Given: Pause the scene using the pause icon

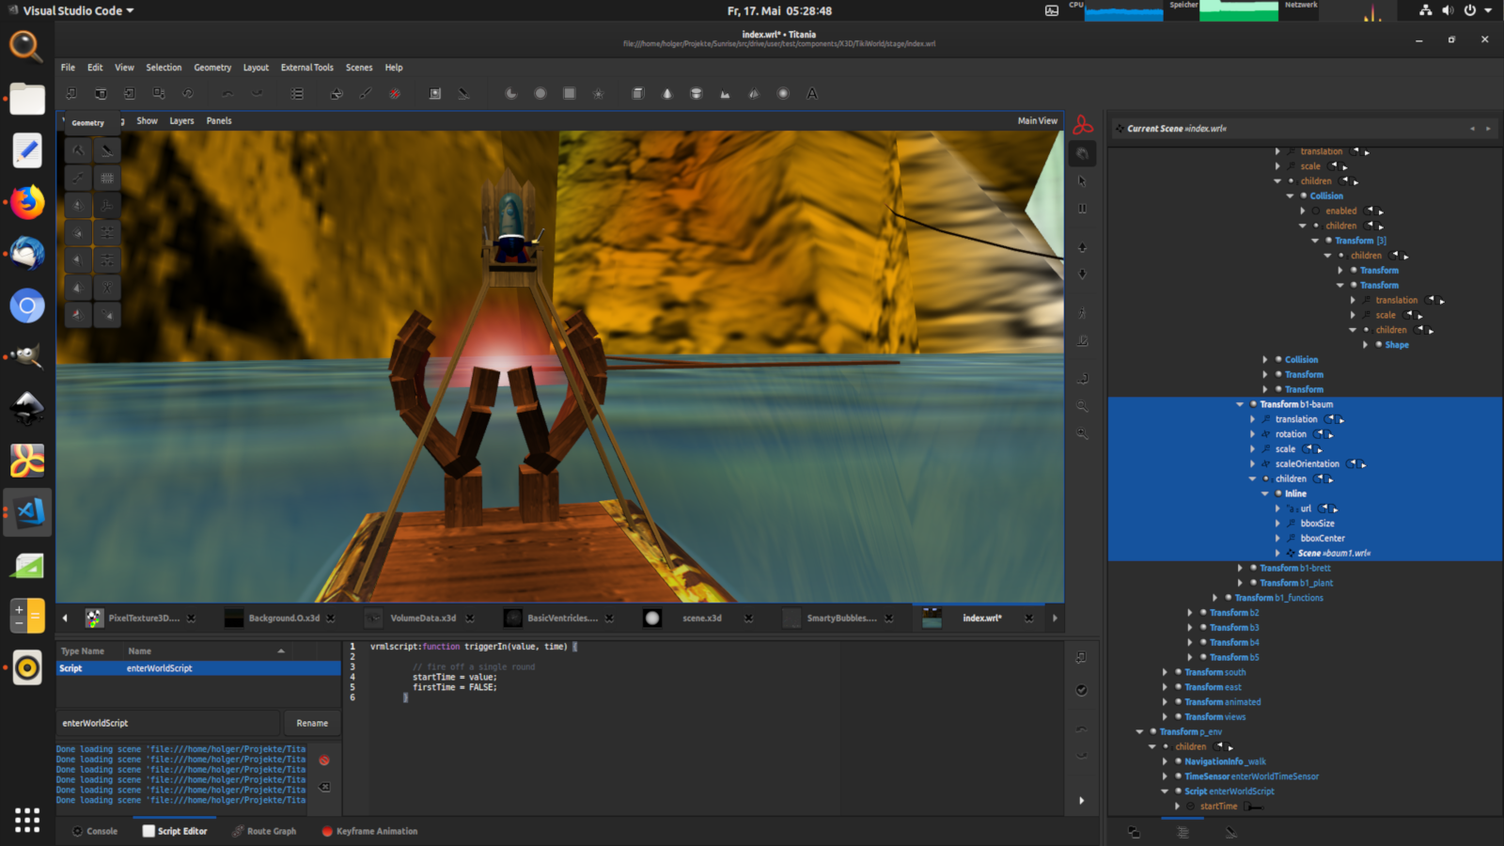Looking at the screenshot, I should pos(1082,208).
